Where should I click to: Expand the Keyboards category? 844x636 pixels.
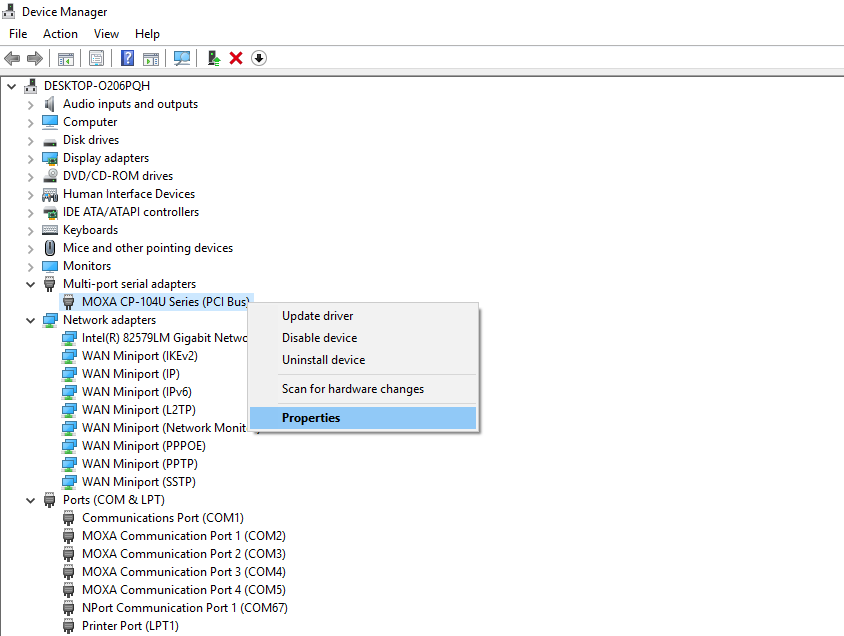pos(30,229)
